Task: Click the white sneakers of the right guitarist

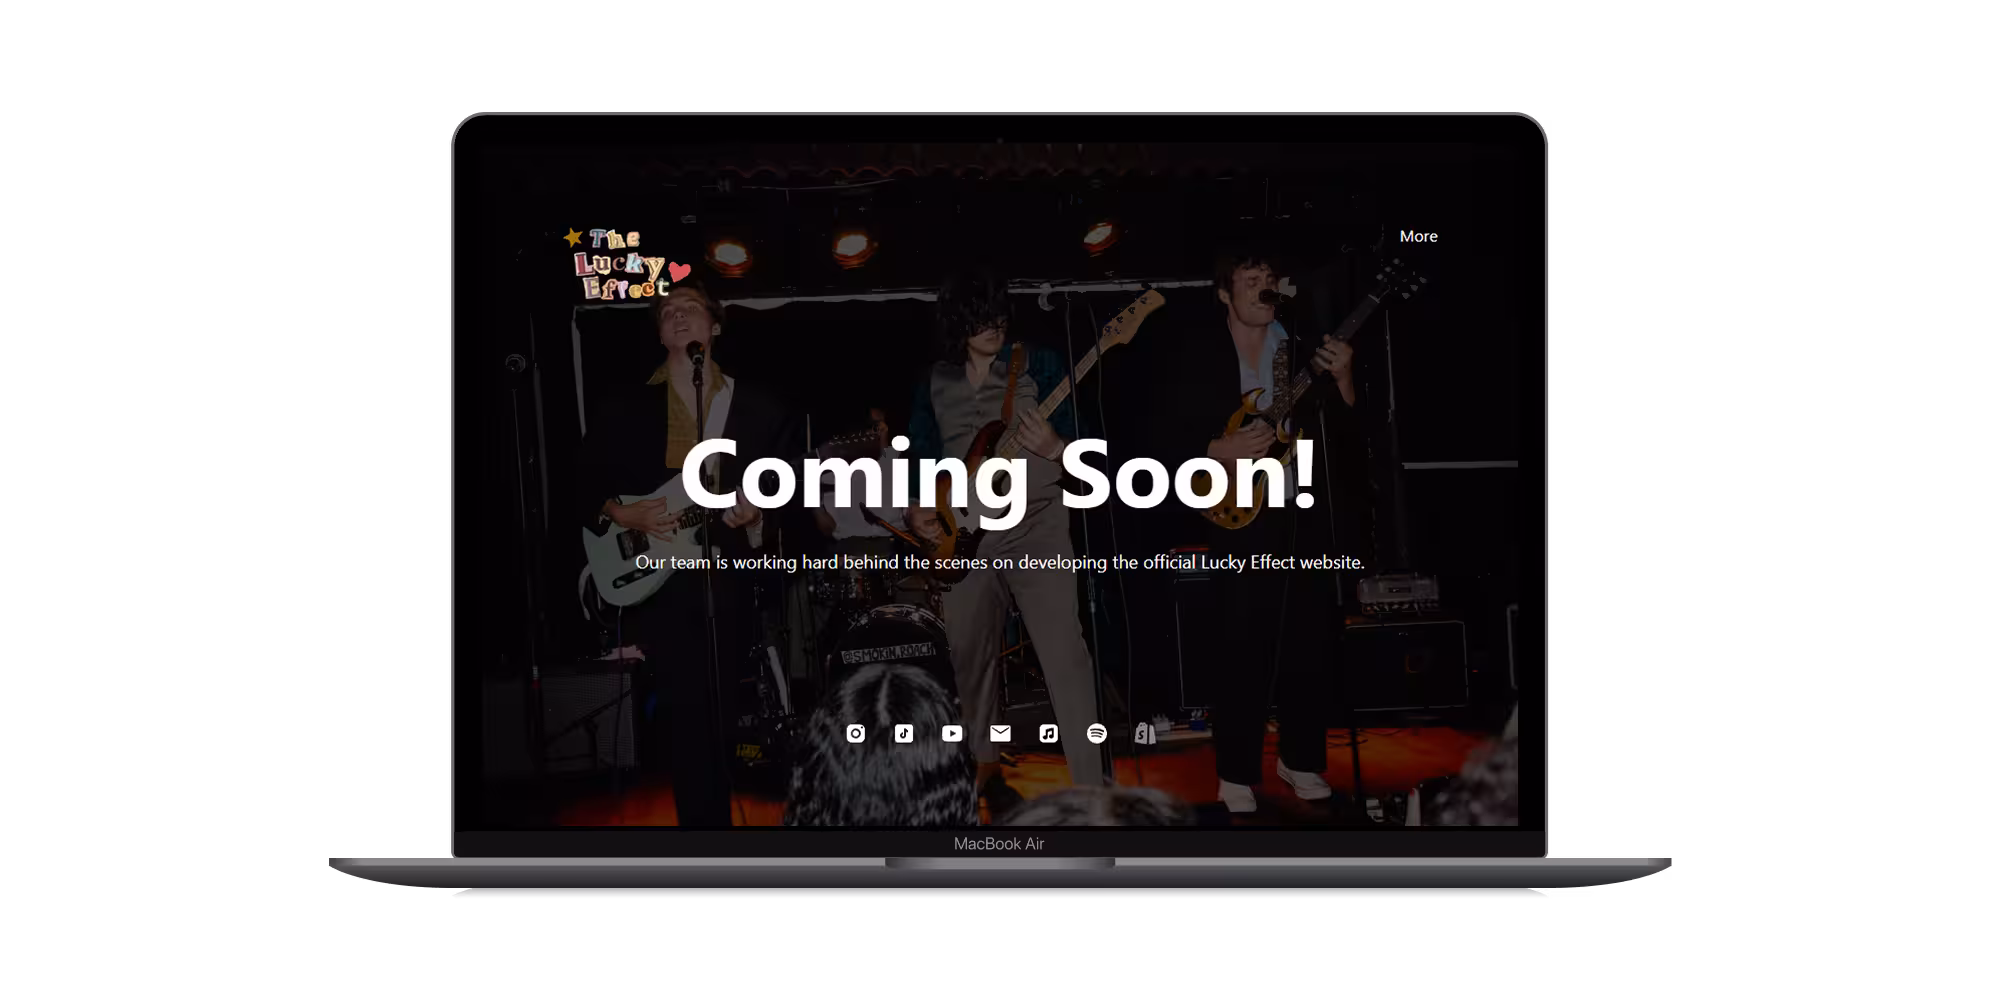Action: pyautogui.click(x=1300, y=778)
